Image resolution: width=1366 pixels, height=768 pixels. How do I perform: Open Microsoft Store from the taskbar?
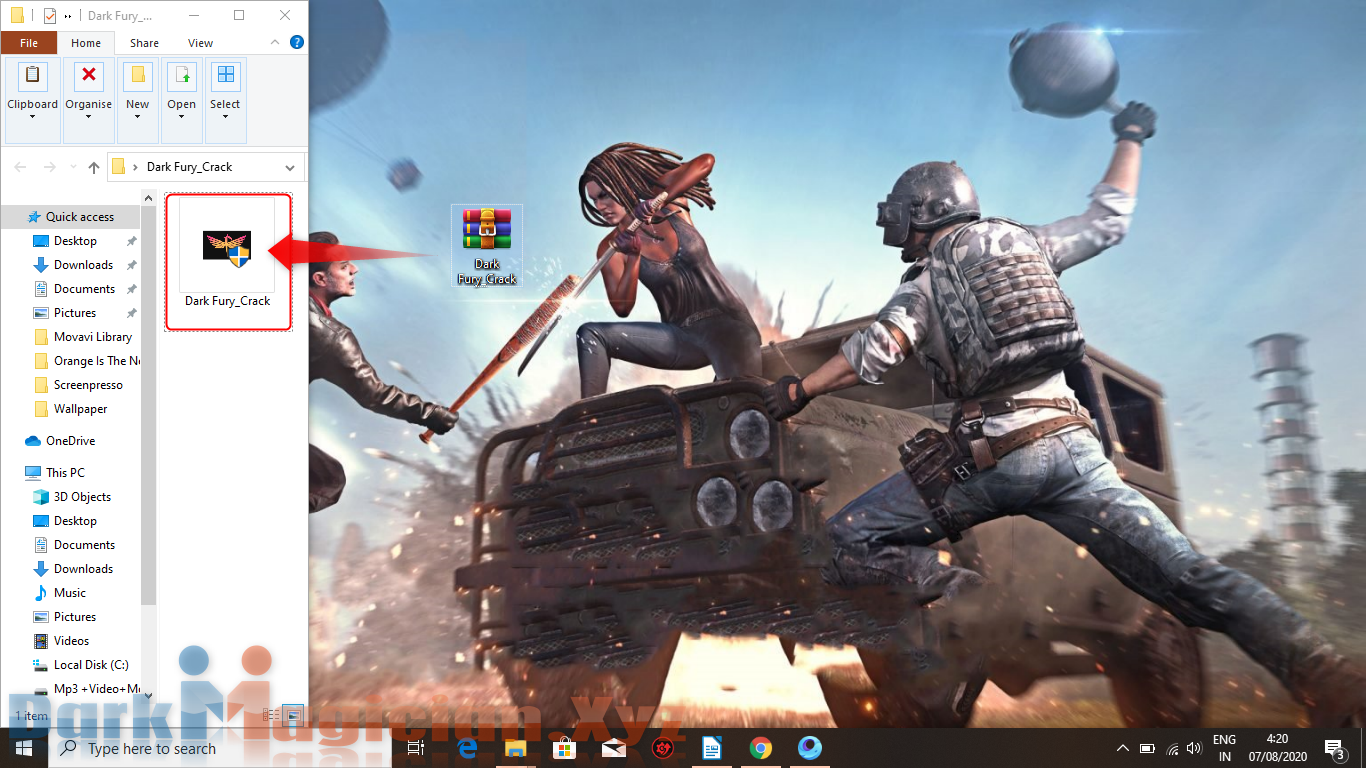[x=564, y=748]
